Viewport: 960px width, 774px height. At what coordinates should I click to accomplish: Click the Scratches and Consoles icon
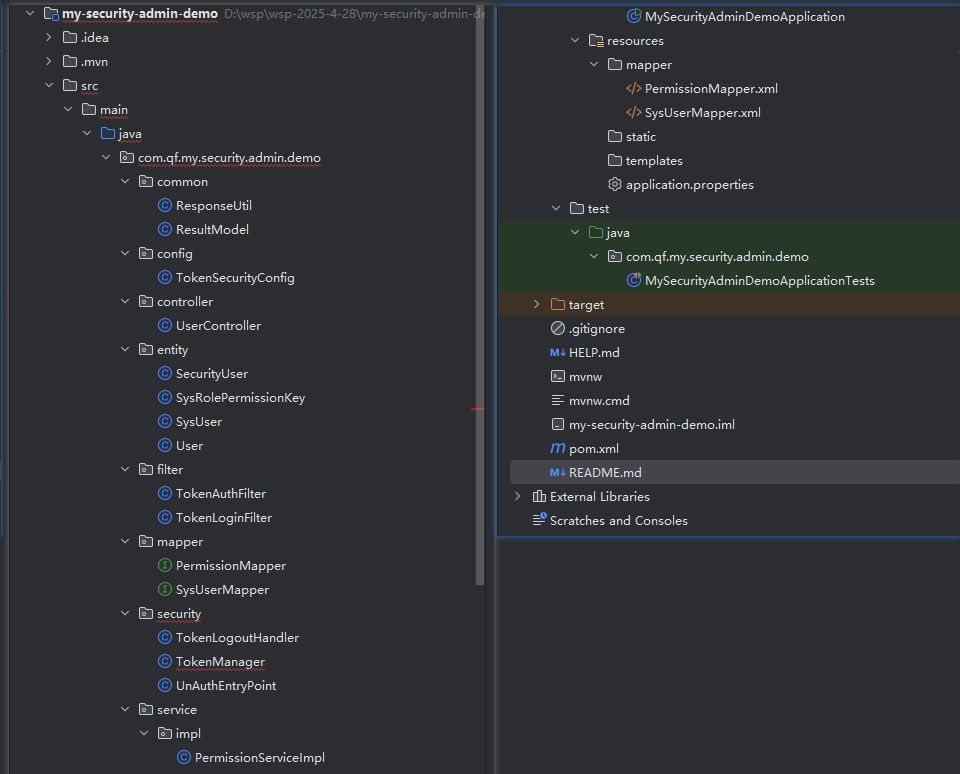[x=539, y=520]
